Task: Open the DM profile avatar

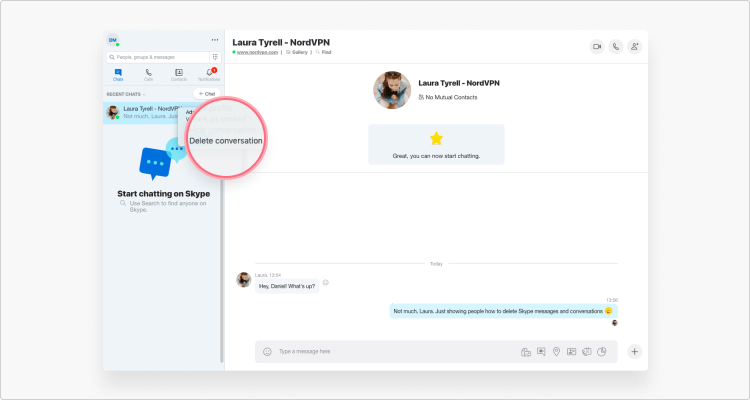Action: [x=113, y=40]
